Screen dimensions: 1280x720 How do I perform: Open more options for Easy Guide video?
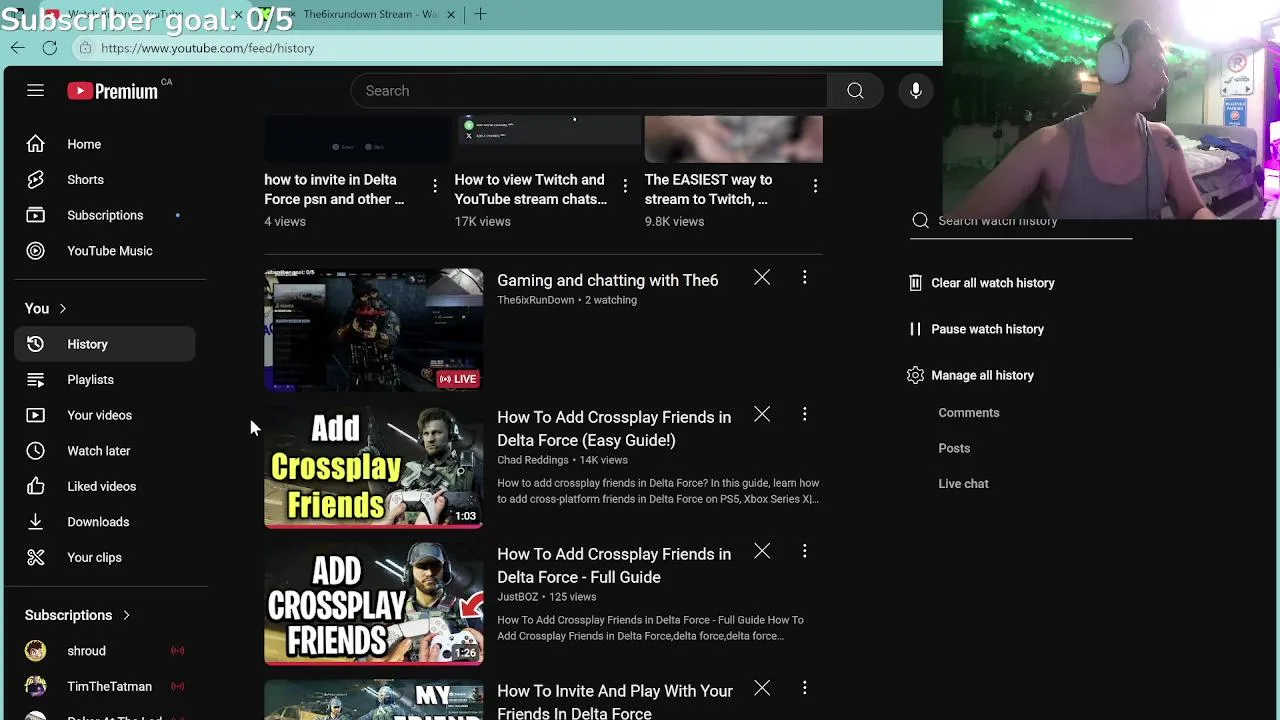804,414
